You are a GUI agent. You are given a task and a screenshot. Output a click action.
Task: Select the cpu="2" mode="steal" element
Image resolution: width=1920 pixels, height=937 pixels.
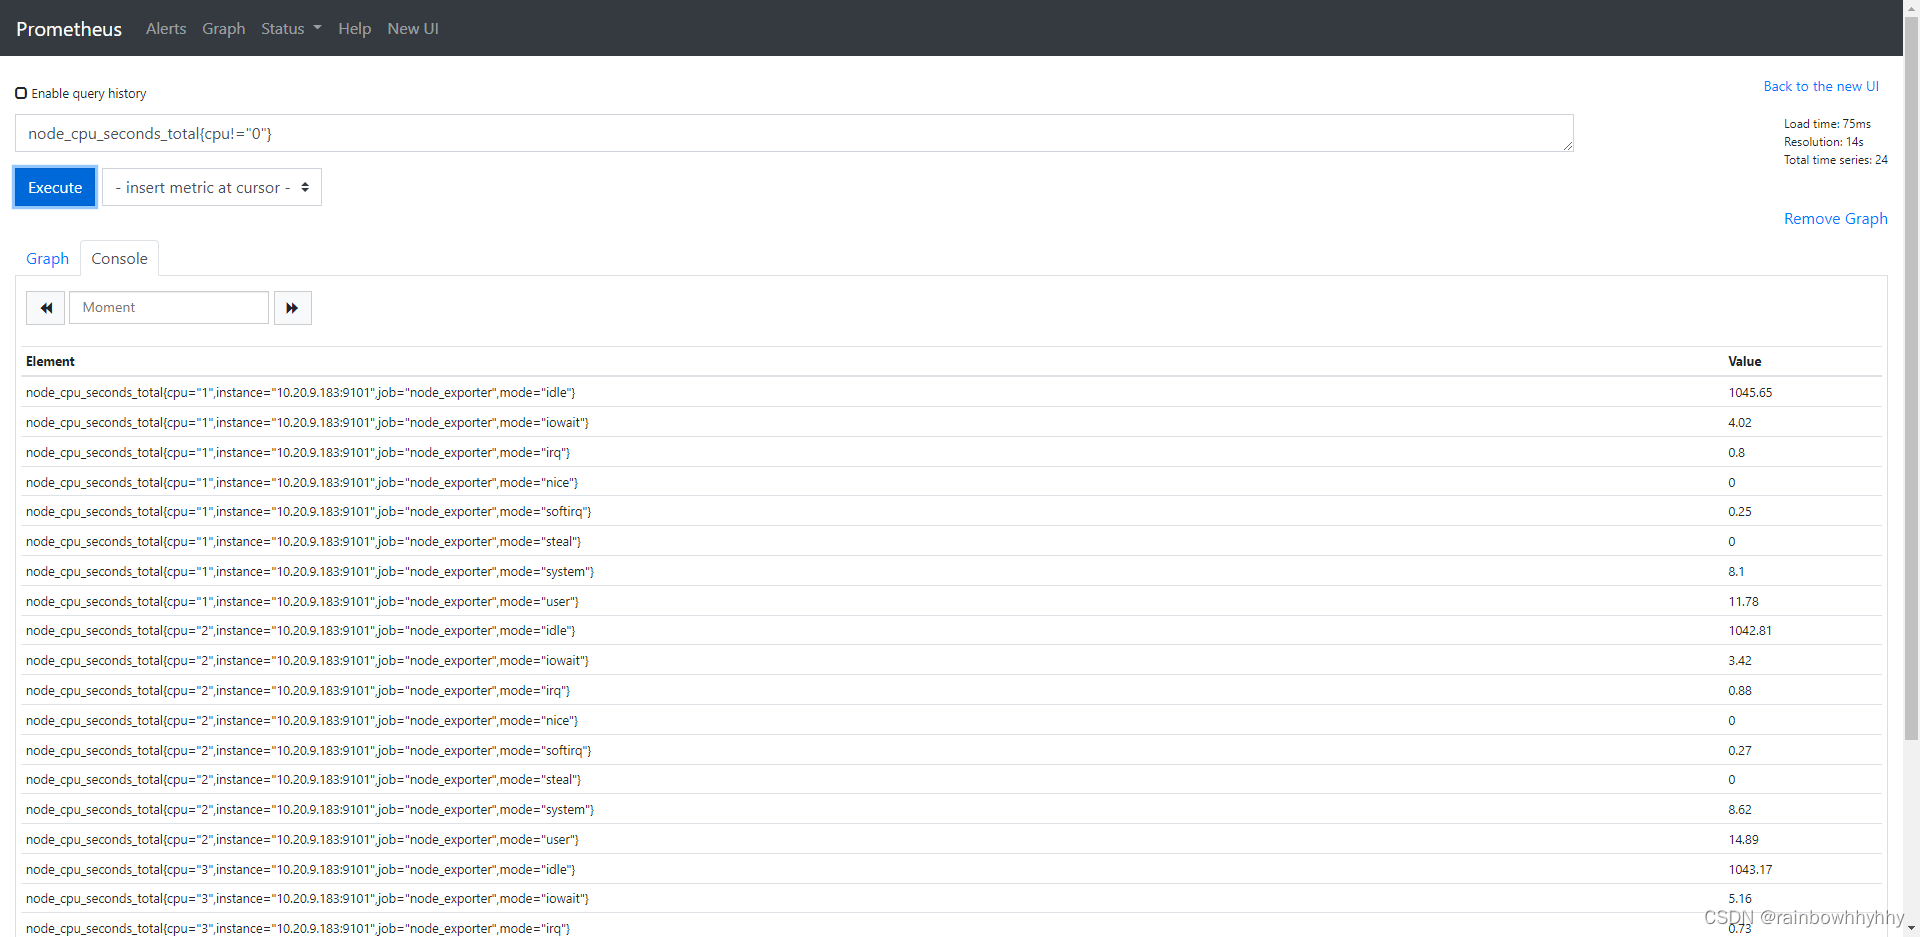point(303,779)
